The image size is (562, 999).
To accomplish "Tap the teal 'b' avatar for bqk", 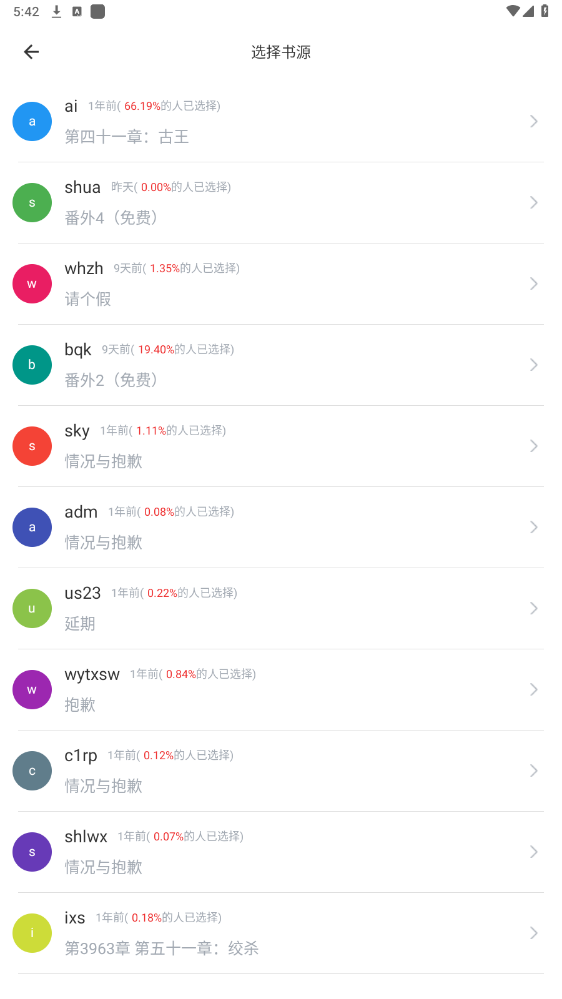I will (32, 364).
